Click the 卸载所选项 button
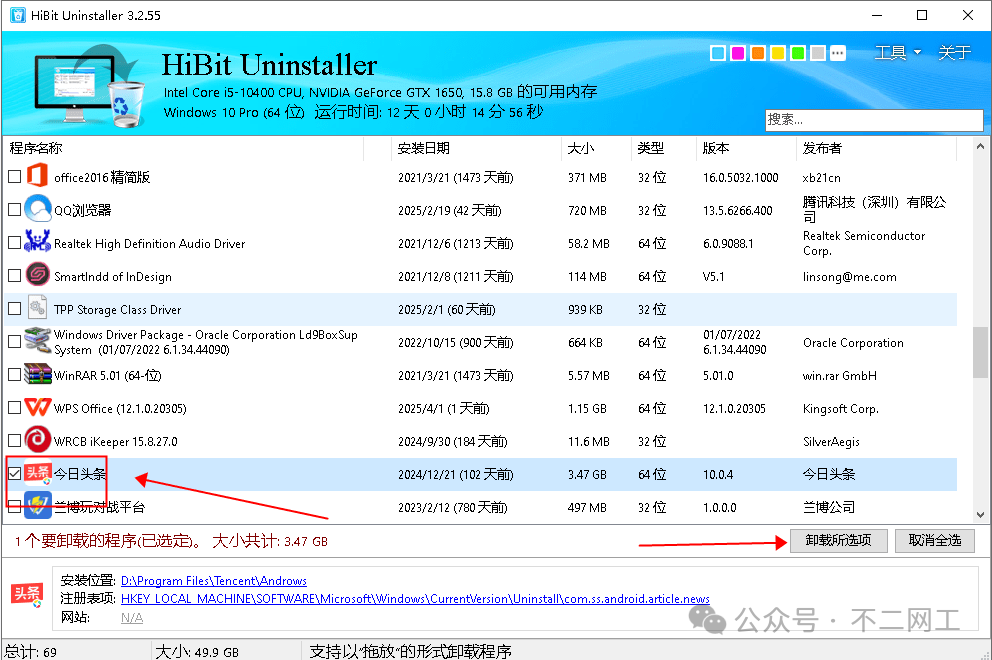Viewport: 992px width, 660px height. 838,540
